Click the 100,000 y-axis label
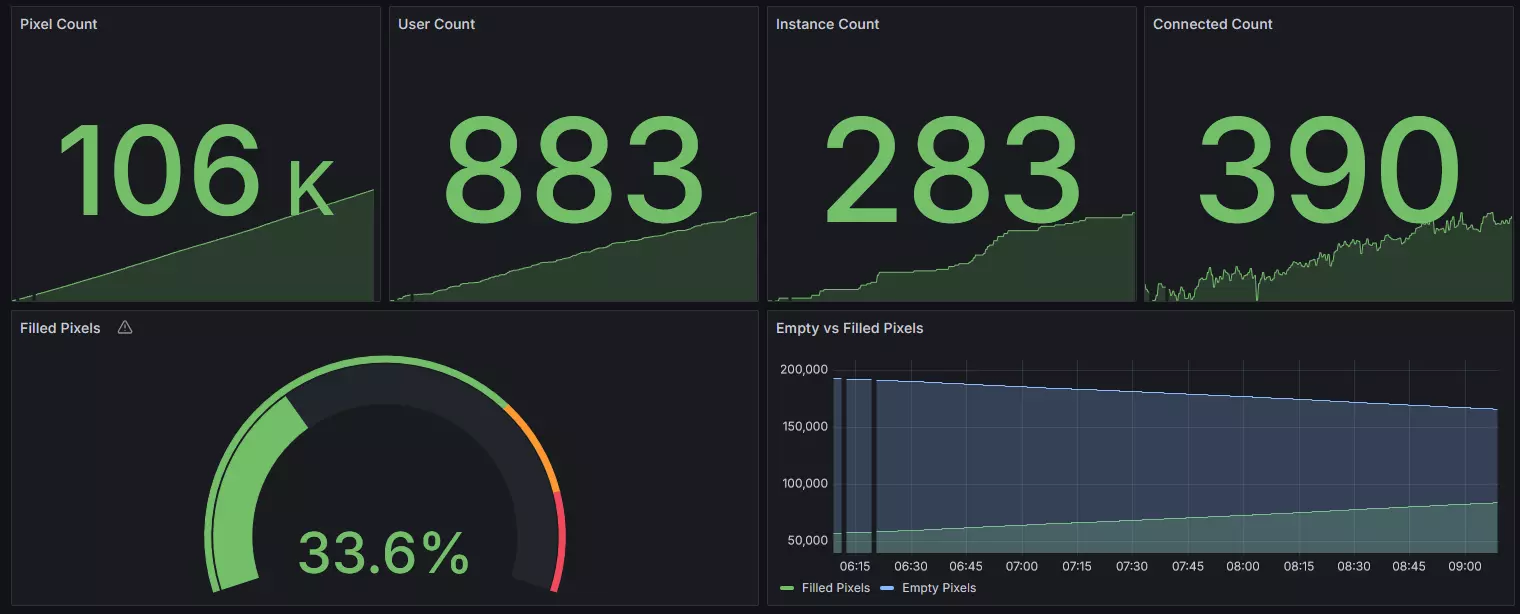This screenshot has height=614, width=1520. (x=803, y=484)
